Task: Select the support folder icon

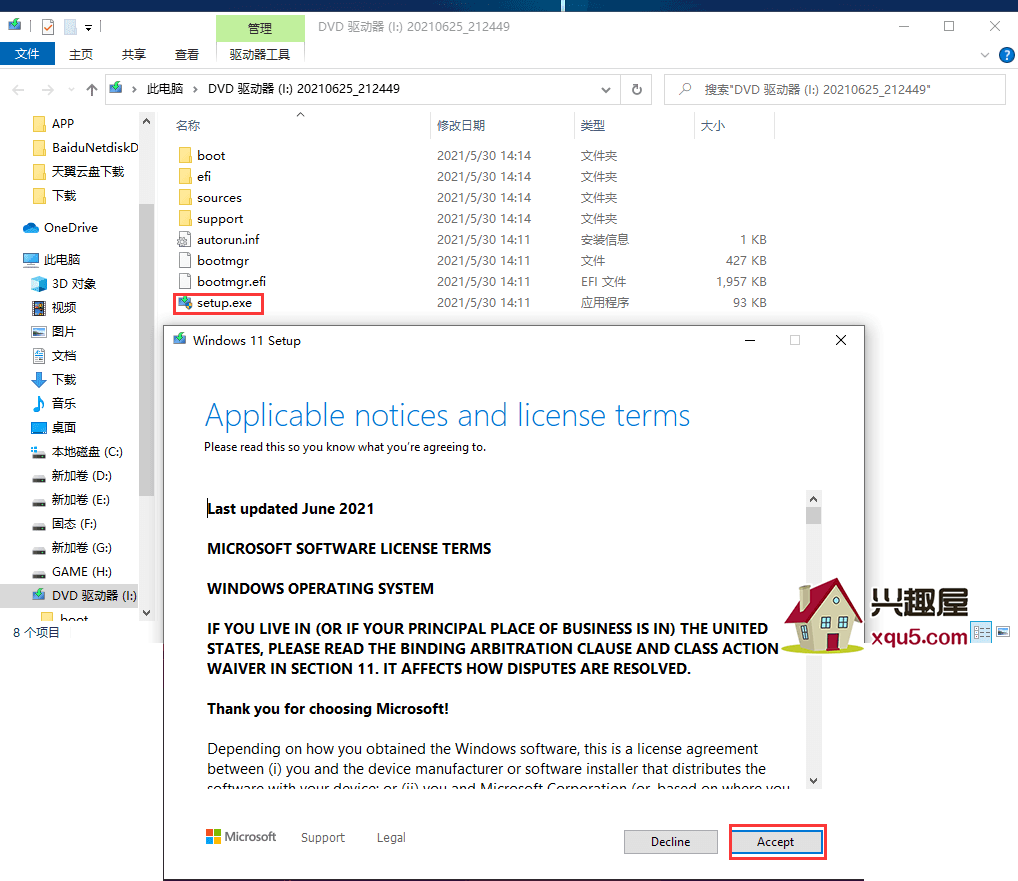Action: [x=185, y=218]
